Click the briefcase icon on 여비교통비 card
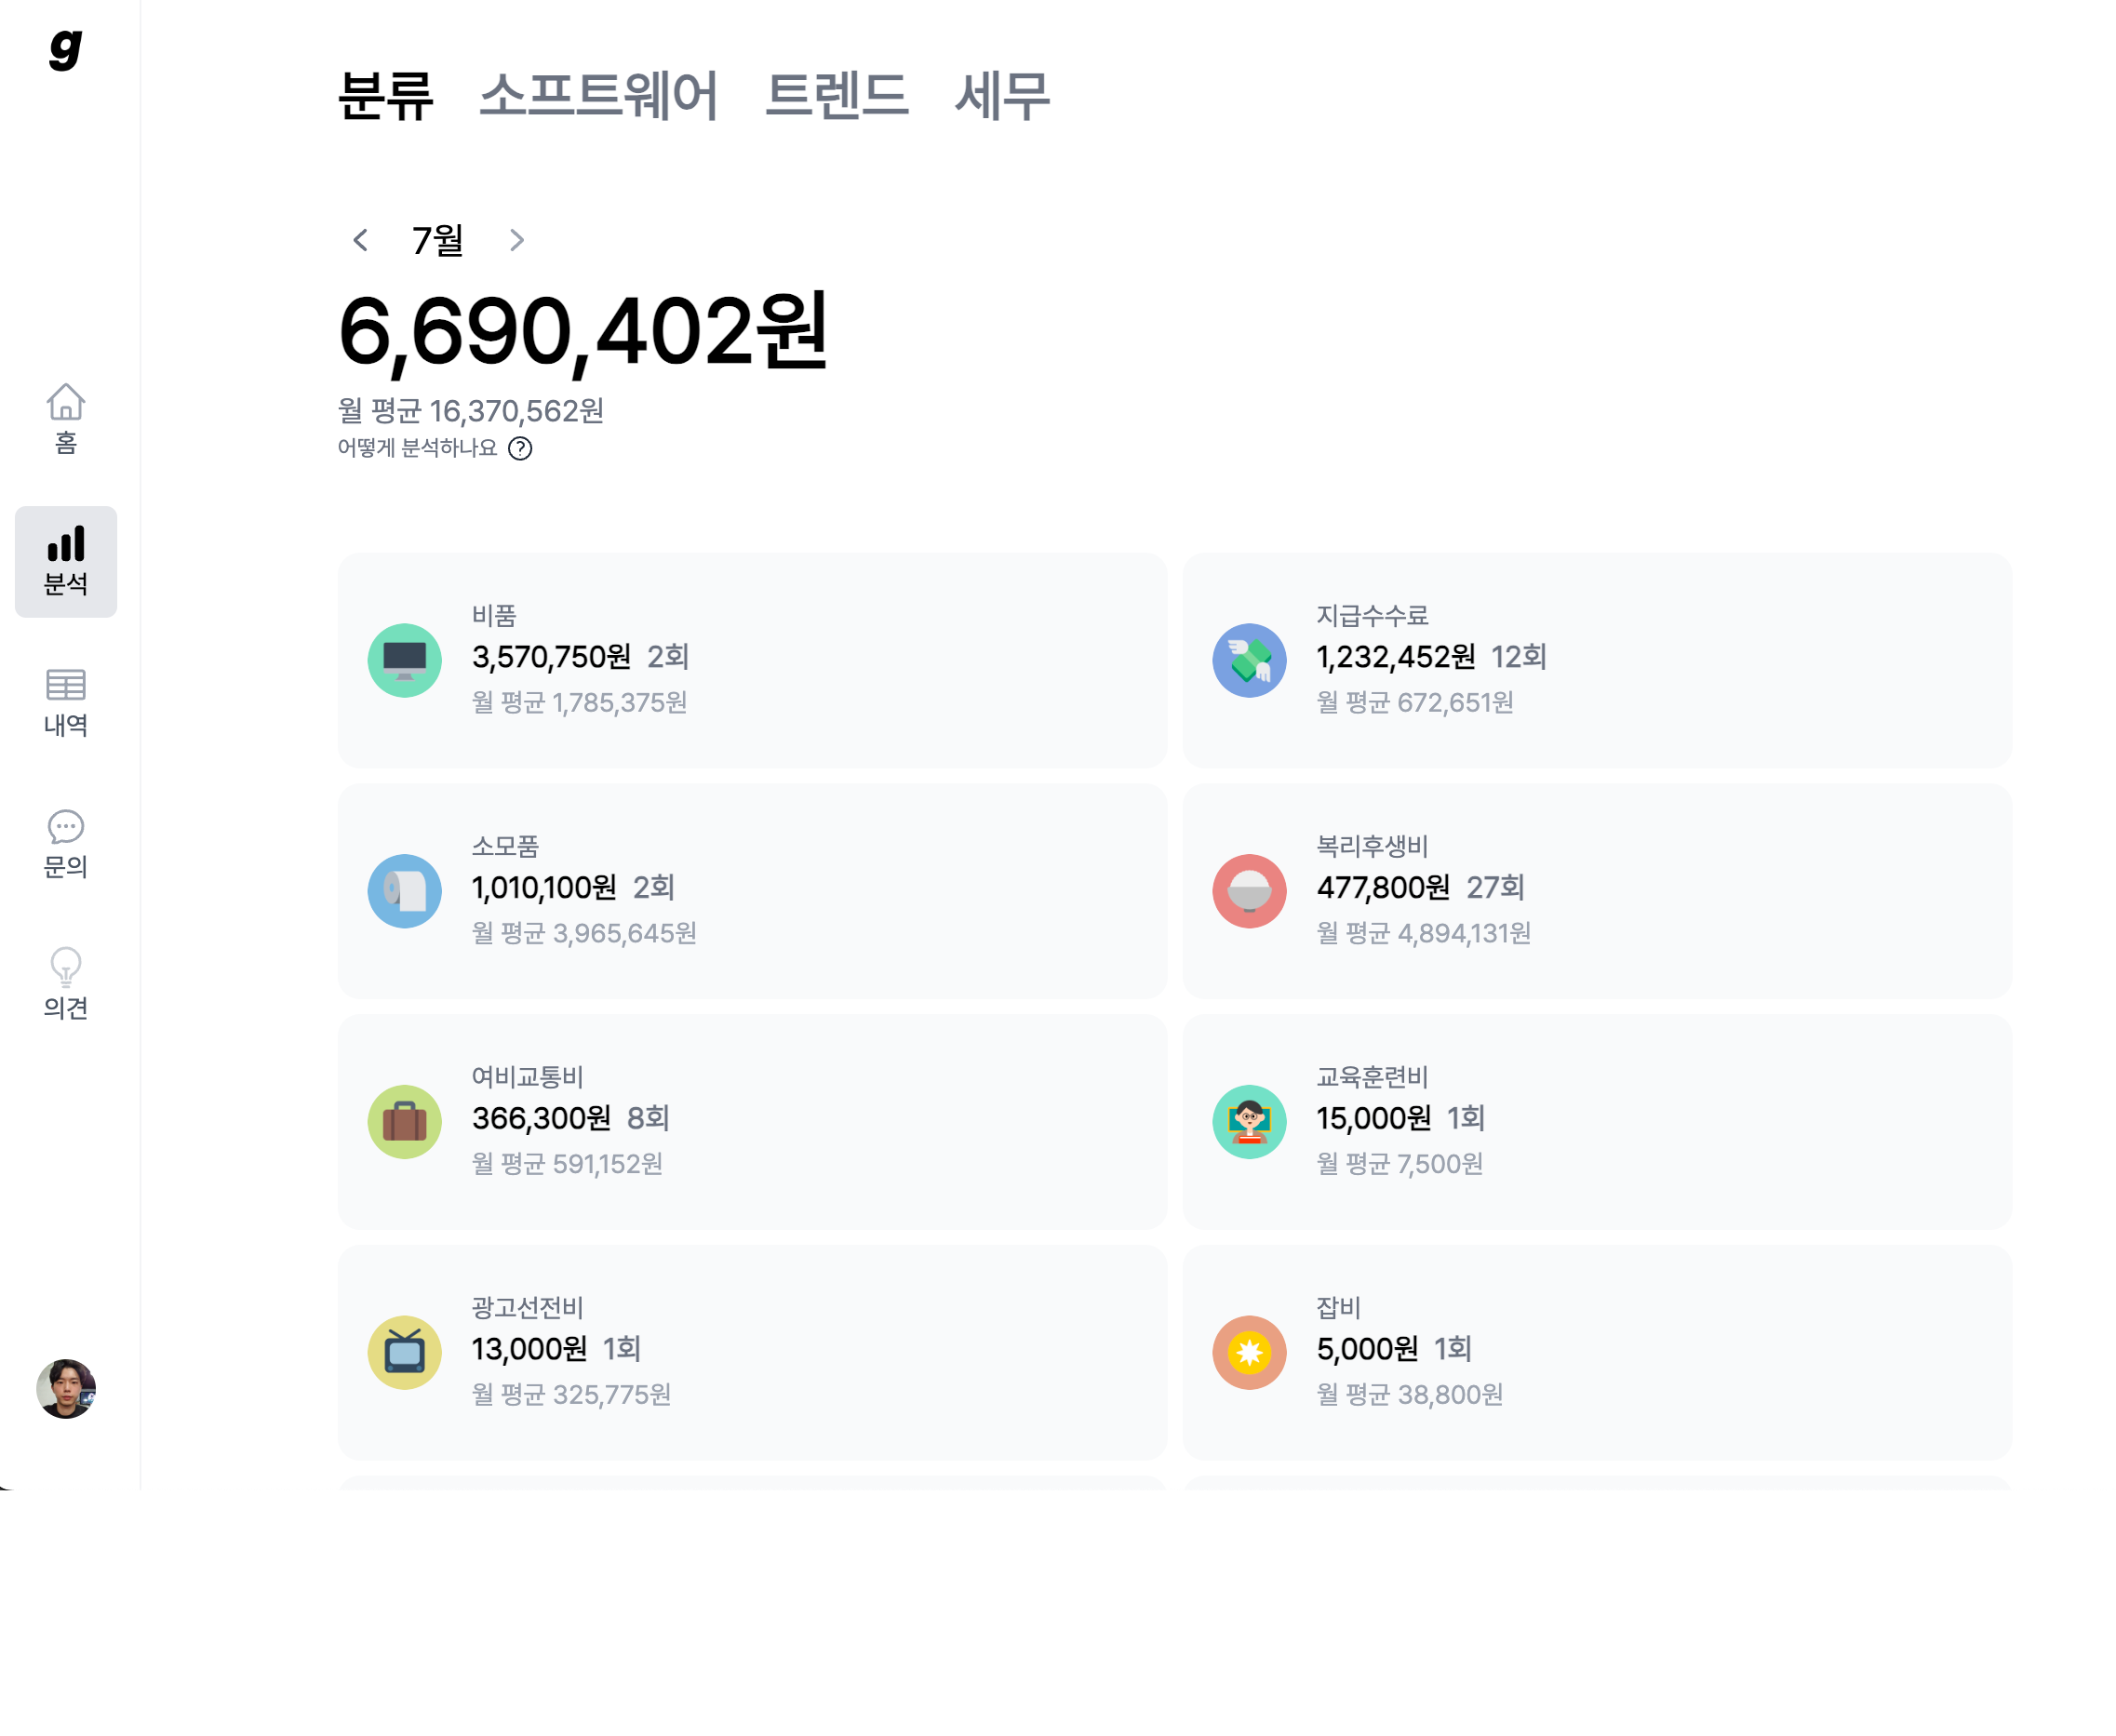2116x1736 pixels. click(x=404, y=1121)
